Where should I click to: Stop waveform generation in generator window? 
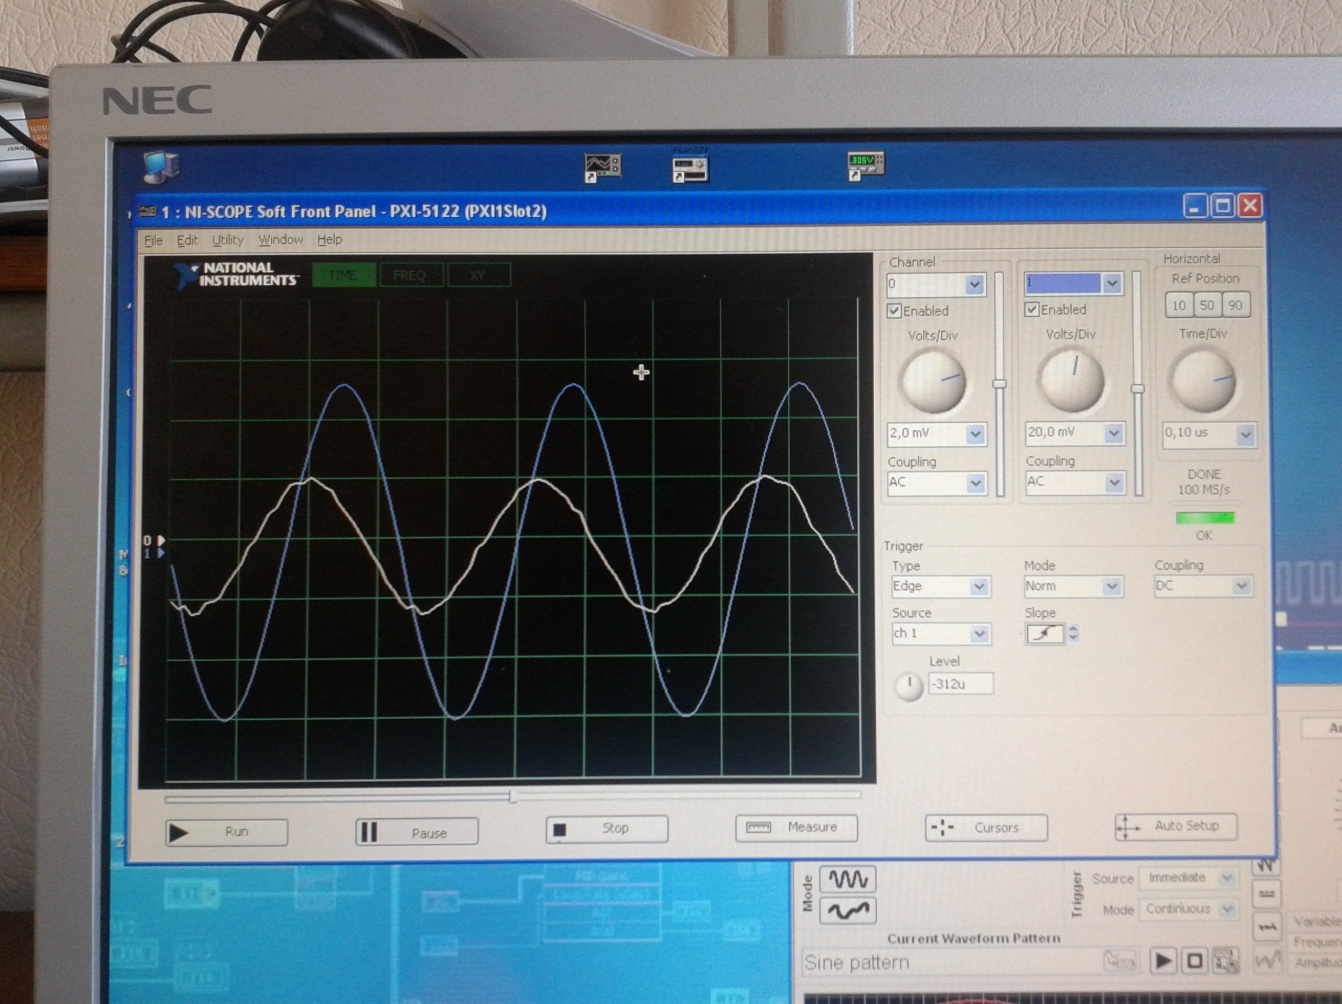1194,961
